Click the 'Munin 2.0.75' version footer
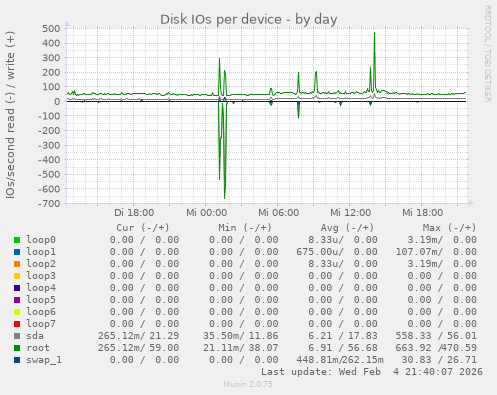 248,384
